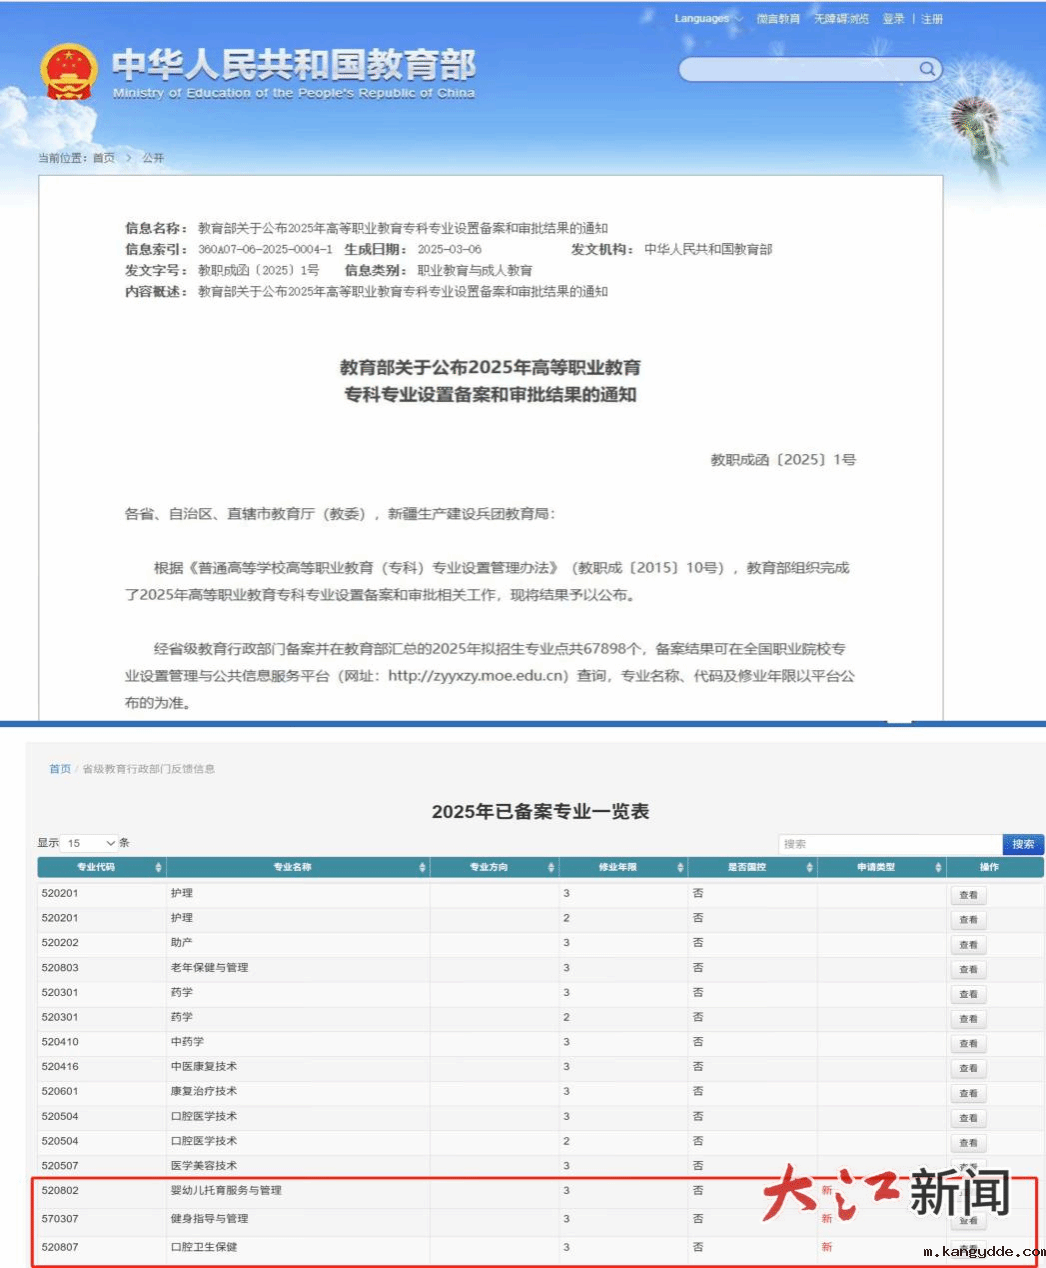Click the 登录 login link

893,19
